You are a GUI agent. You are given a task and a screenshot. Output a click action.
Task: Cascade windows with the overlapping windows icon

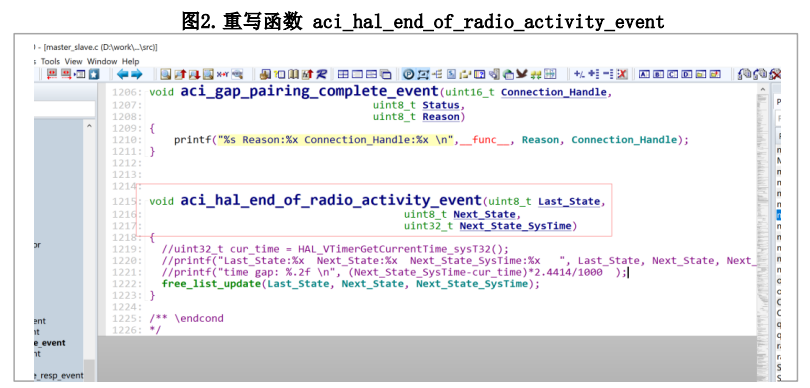[x=386, y=74]
